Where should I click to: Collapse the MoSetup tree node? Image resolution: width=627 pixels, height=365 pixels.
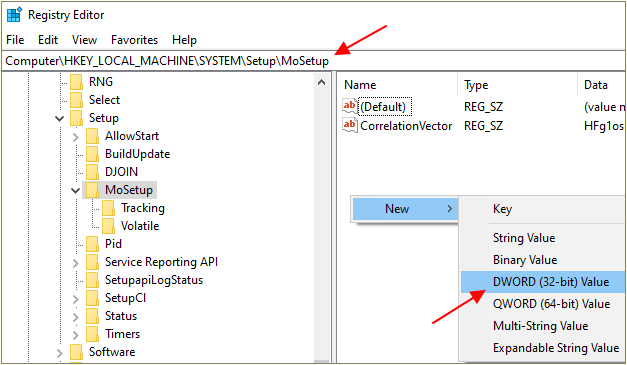tap(76, 190)
